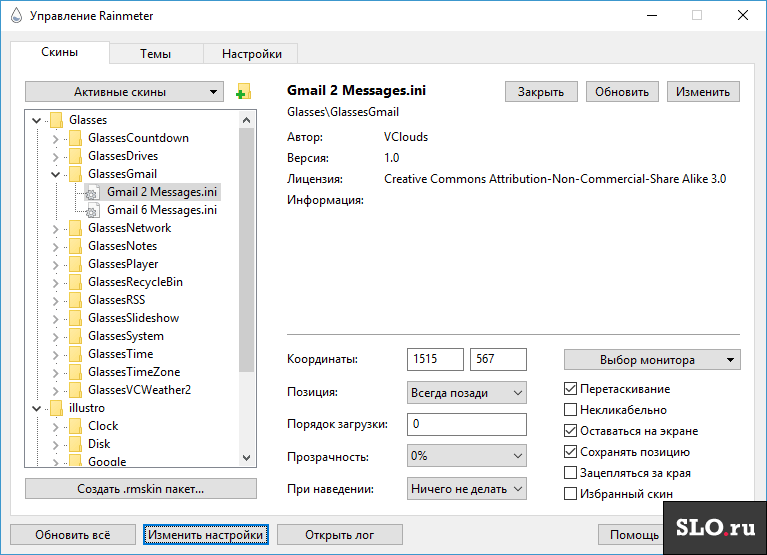
Task: Click the GlassesRSS folder icon
Action: [x=75, y=300]
